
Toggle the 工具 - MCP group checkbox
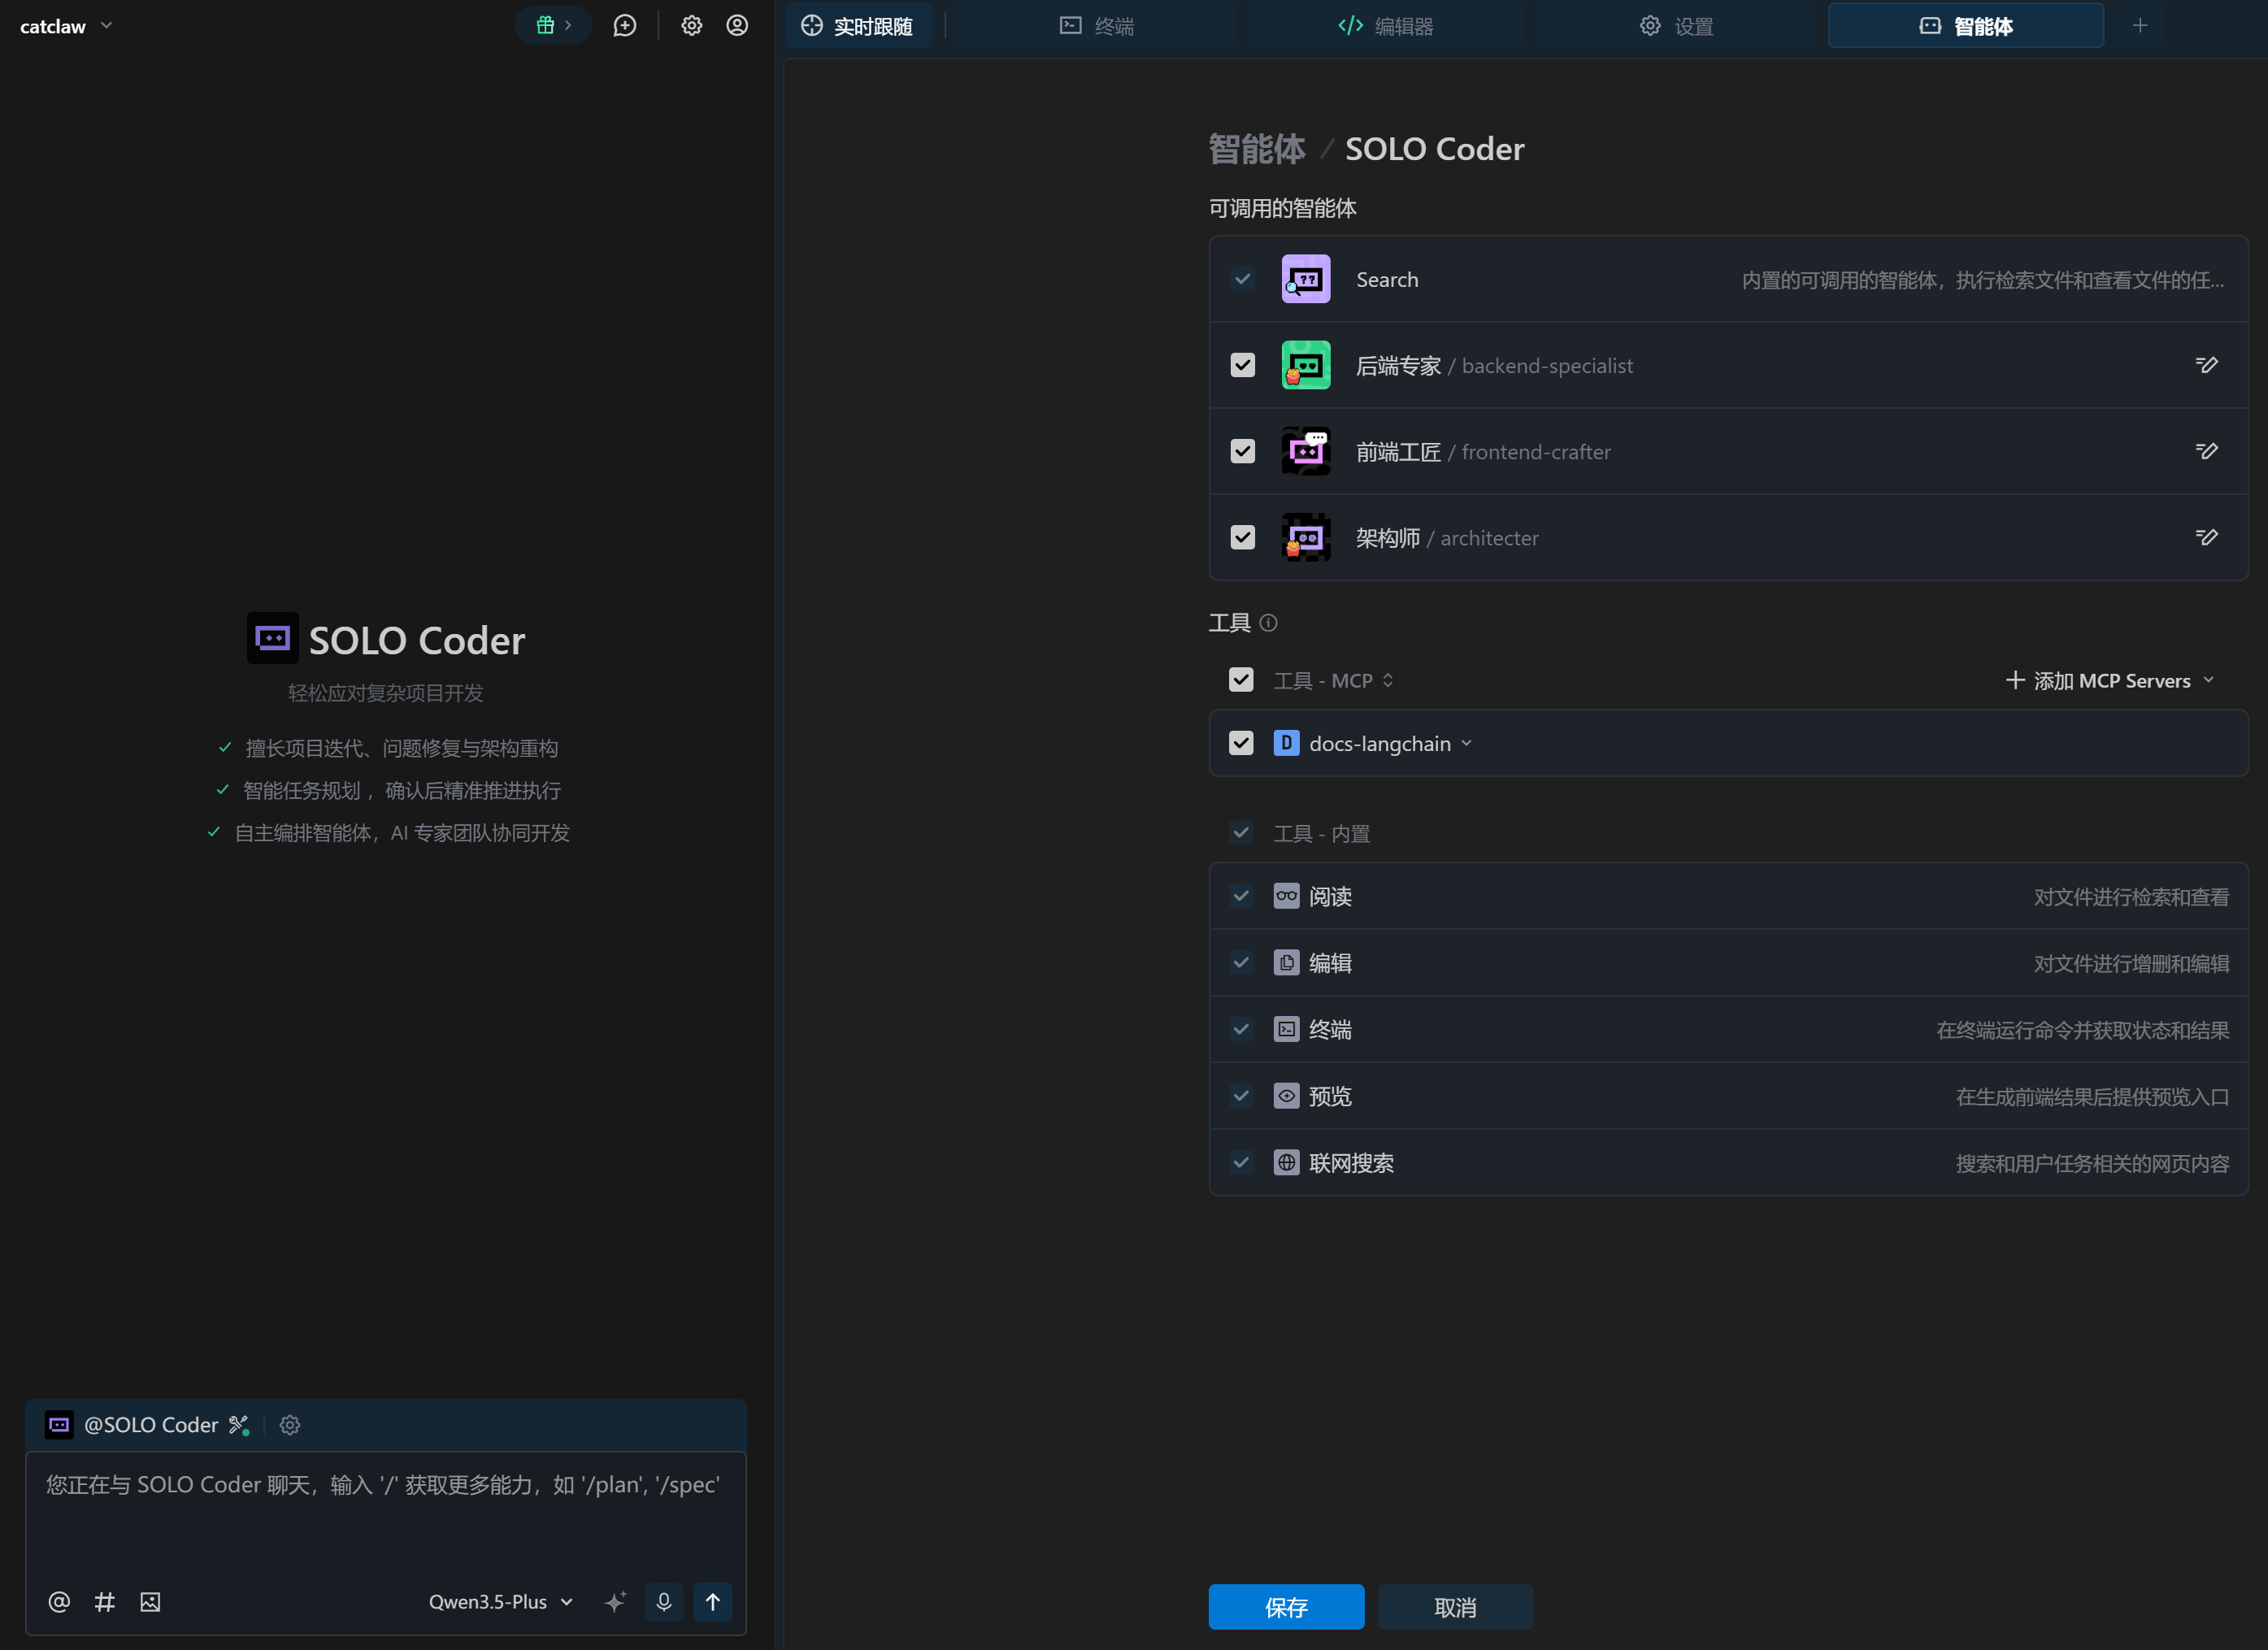[1241, 680]
